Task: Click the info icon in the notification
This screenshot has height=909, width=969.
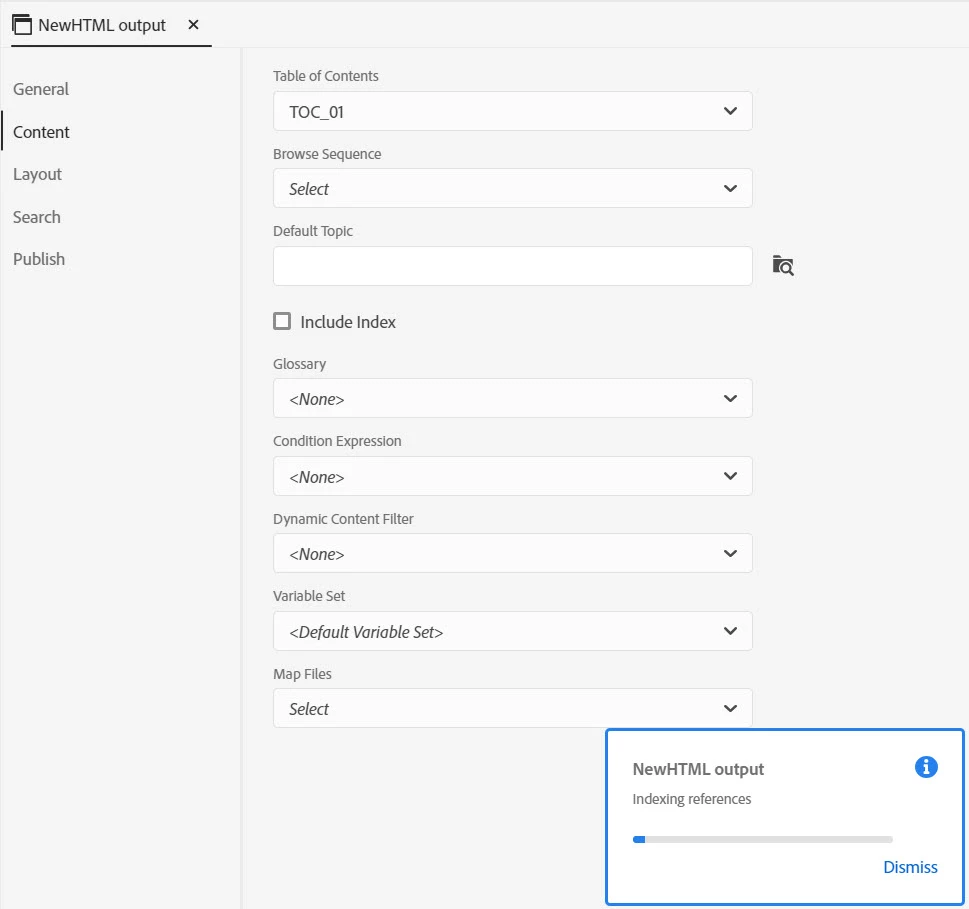Action: click(x=926, y=767)
